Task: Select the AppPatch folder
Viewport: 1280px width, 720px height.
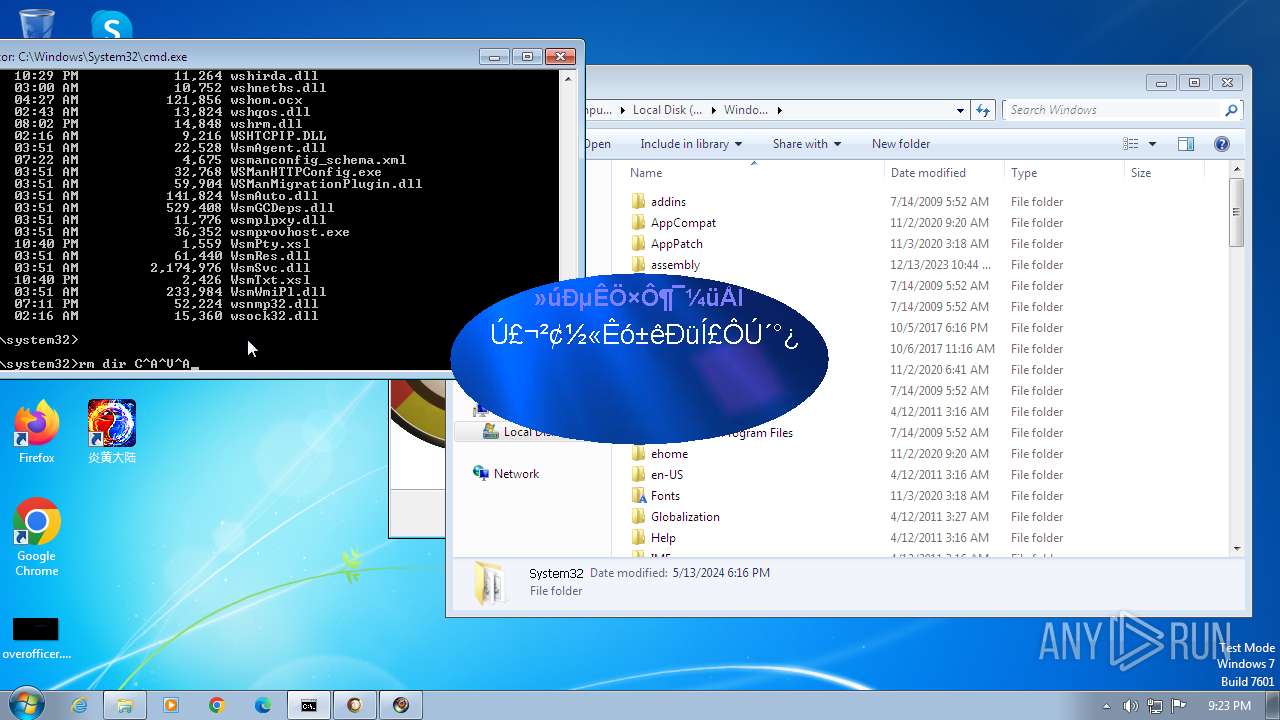Action: coord(676,244)
